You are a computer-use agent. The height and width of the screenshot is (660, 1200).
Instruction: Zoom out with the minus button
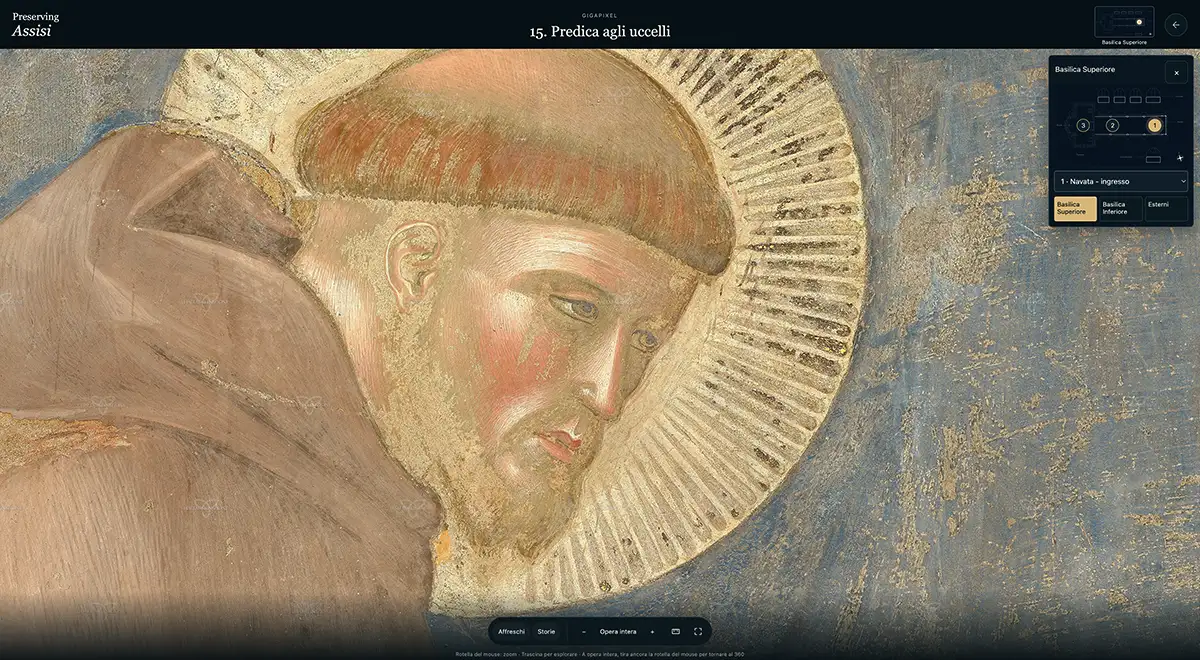click(584, 631)
